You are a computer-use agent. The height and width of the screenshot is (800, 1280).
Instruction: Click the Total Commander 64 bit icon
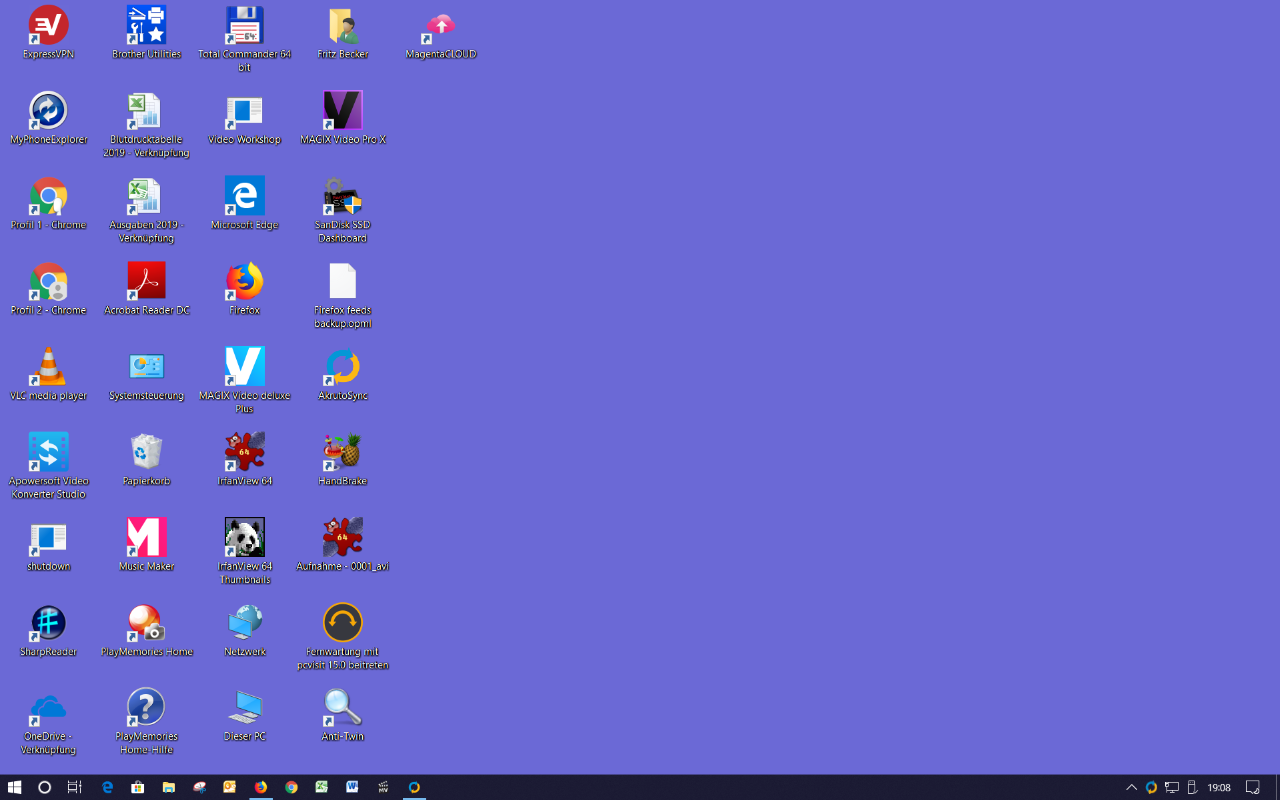[244, 26]
